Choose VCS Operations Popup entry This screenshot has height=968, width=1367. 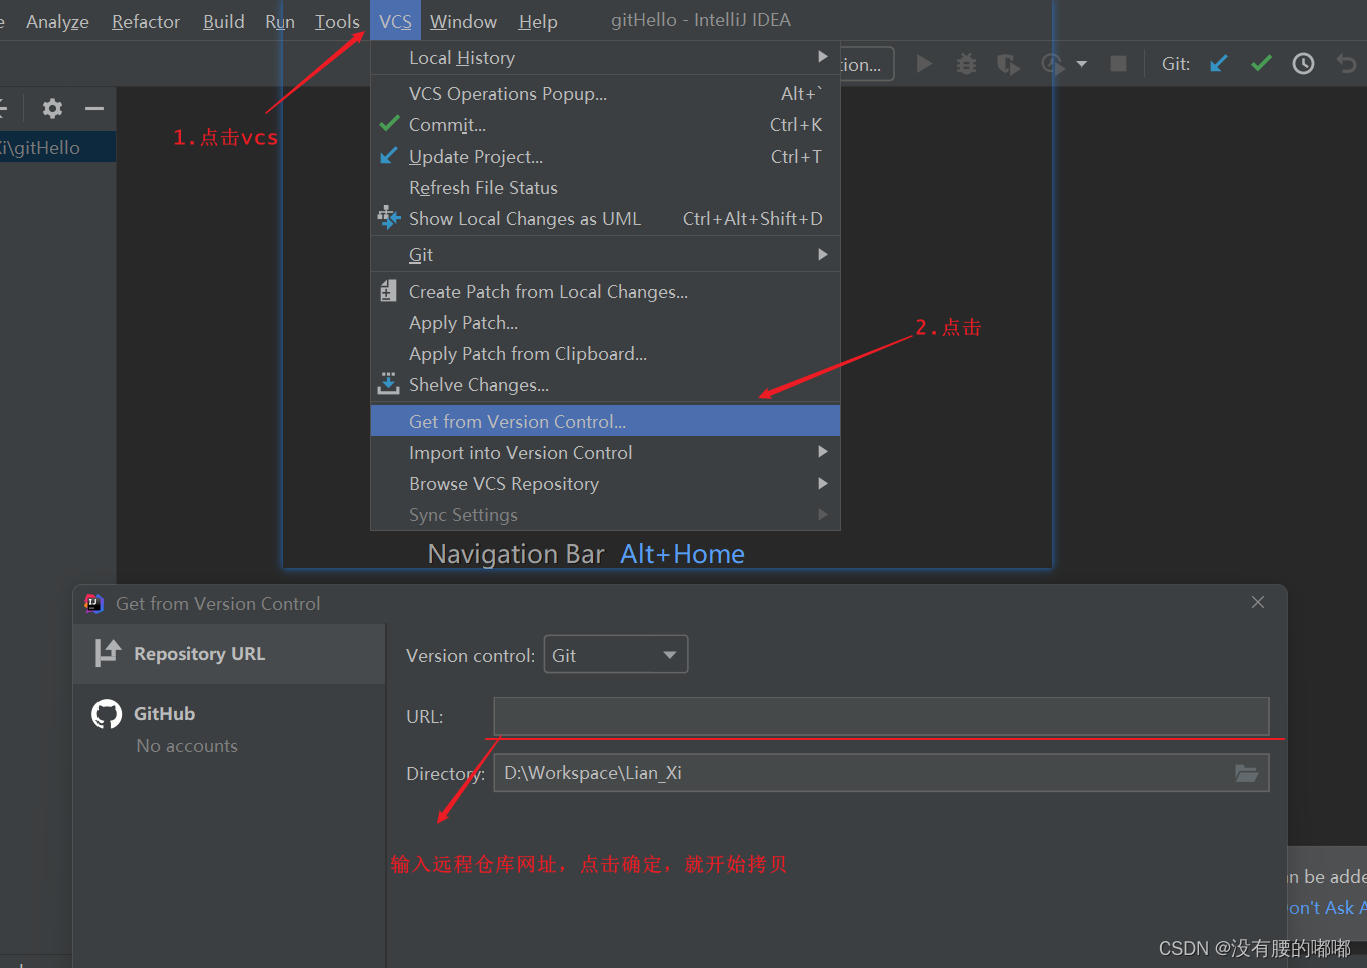coord(605,93)
